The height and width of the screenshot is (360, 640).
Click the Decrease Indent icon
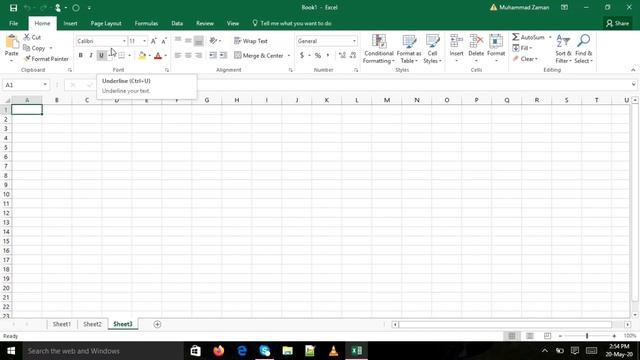[213, 55]
